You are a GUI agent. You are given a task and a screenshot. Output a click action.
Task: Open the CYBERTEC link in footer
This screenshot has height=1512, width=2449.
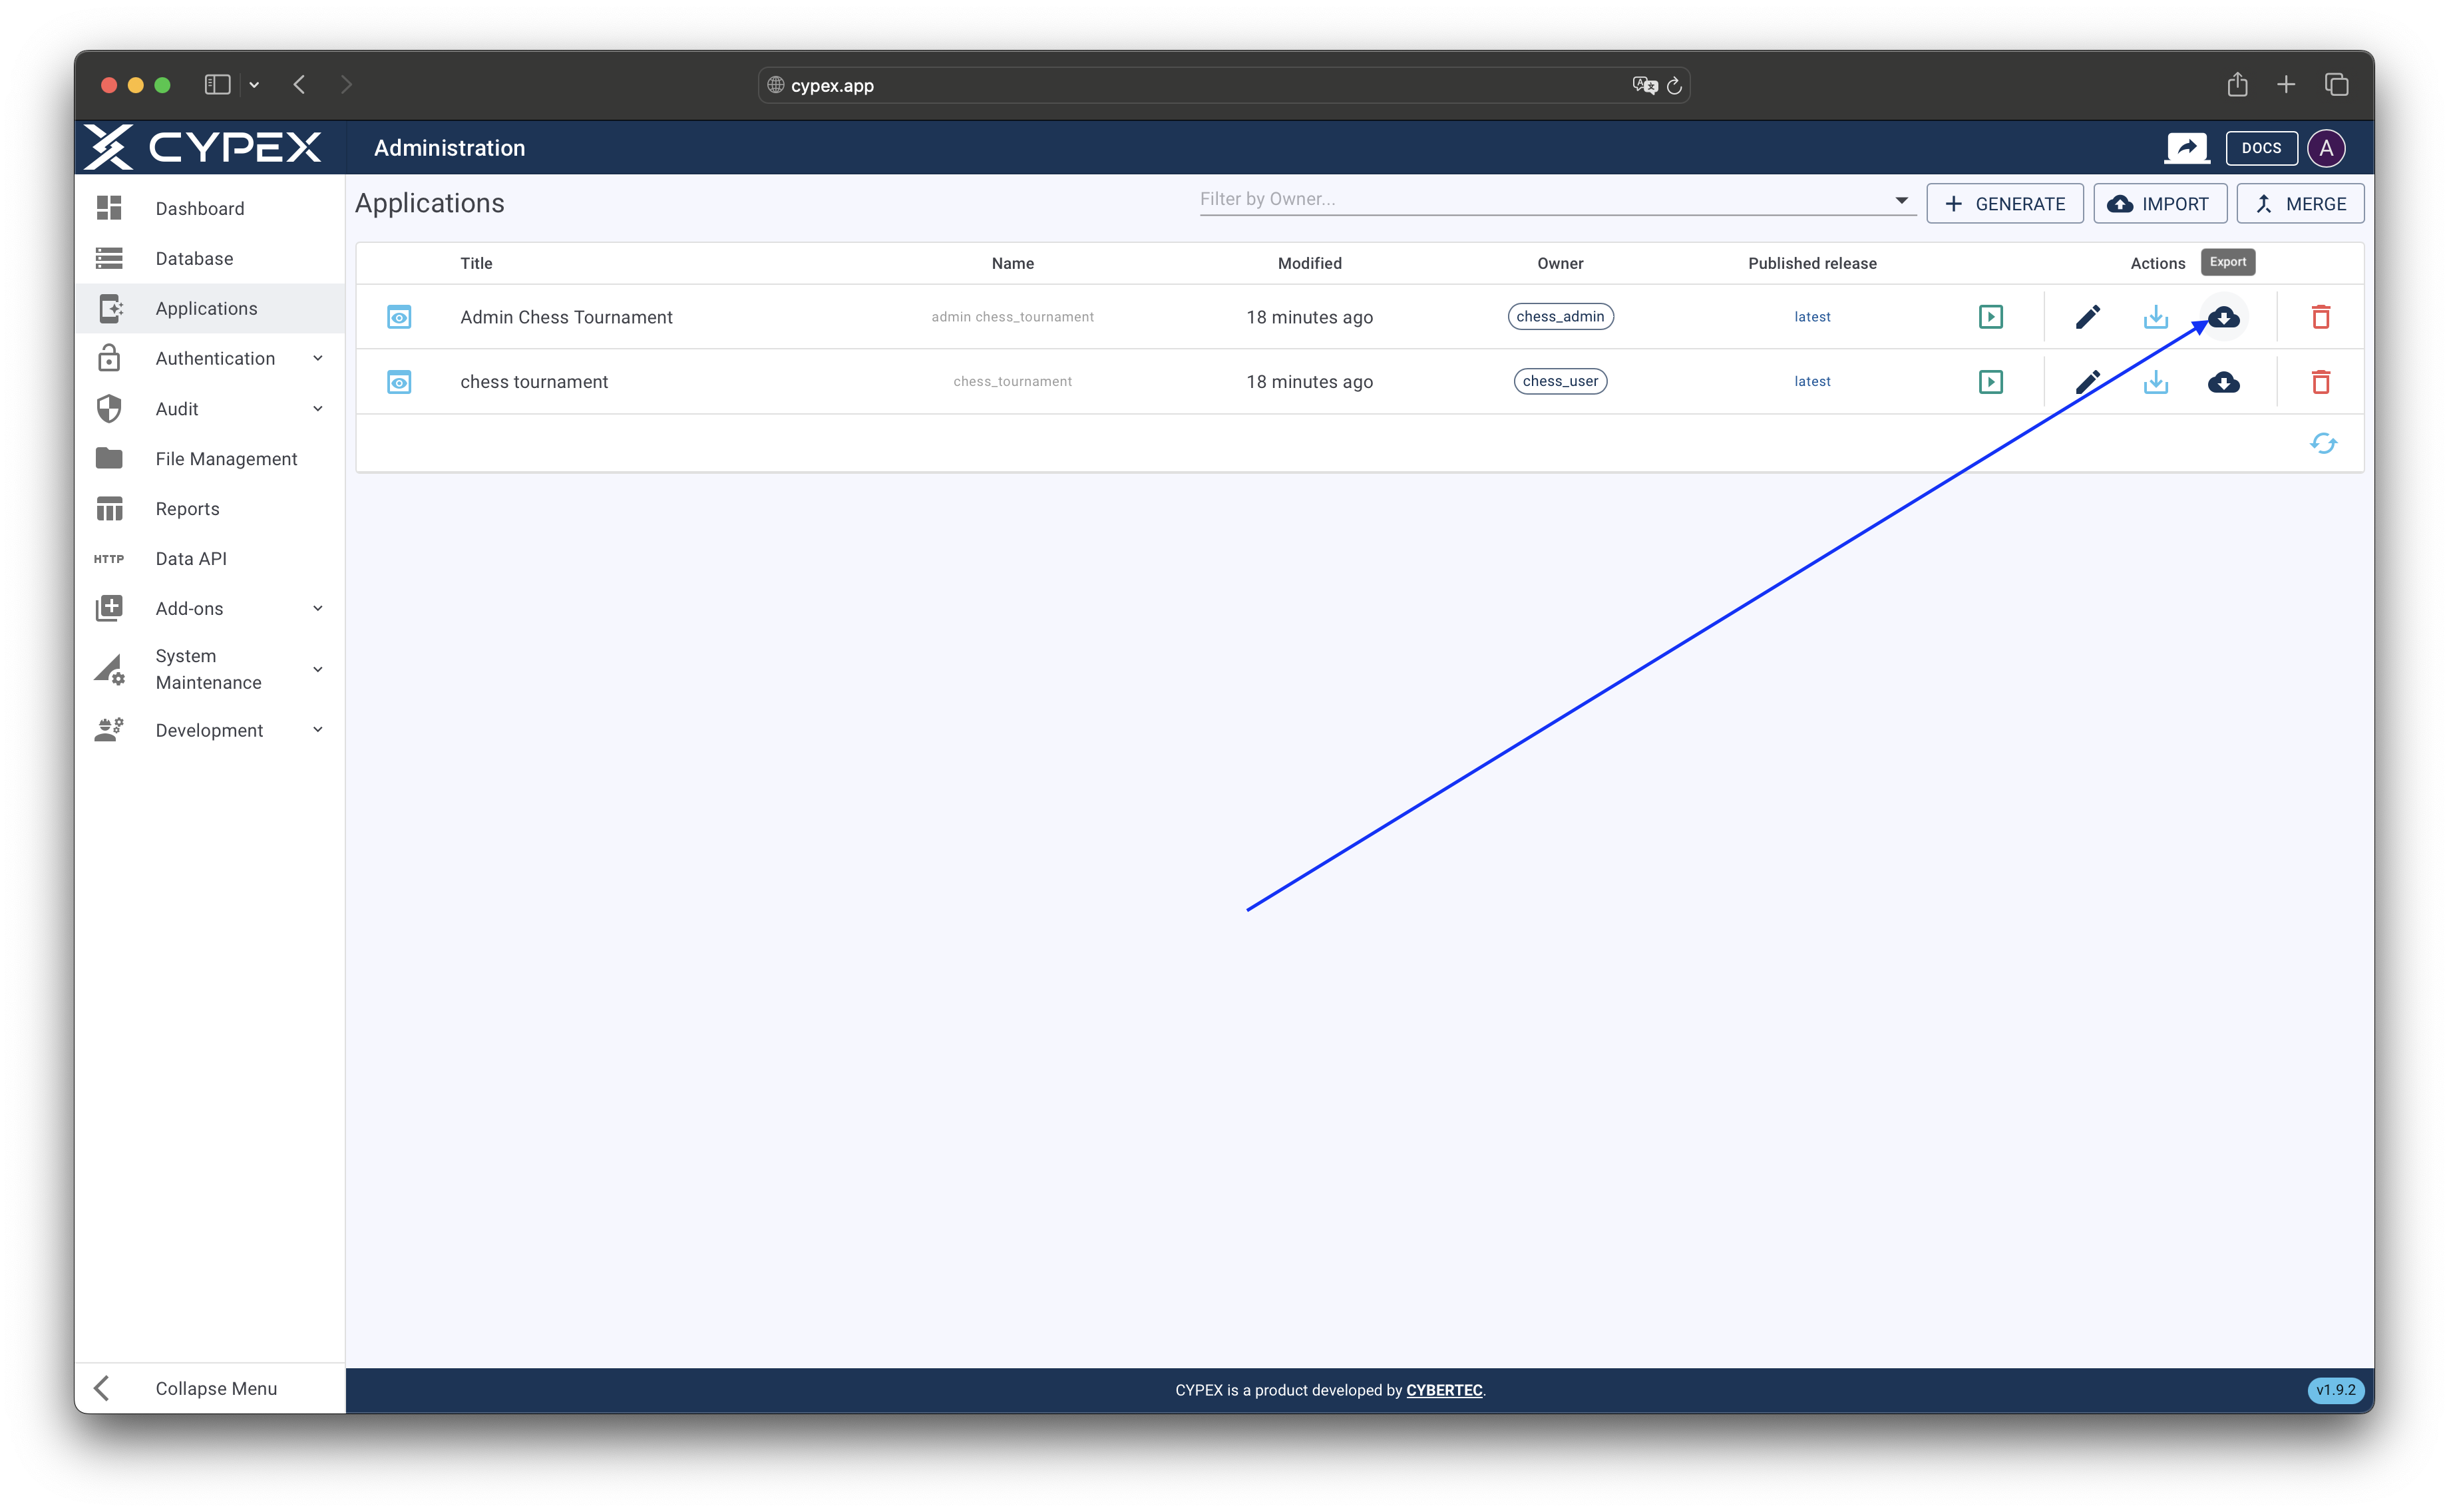[x=1443, y=1390]
